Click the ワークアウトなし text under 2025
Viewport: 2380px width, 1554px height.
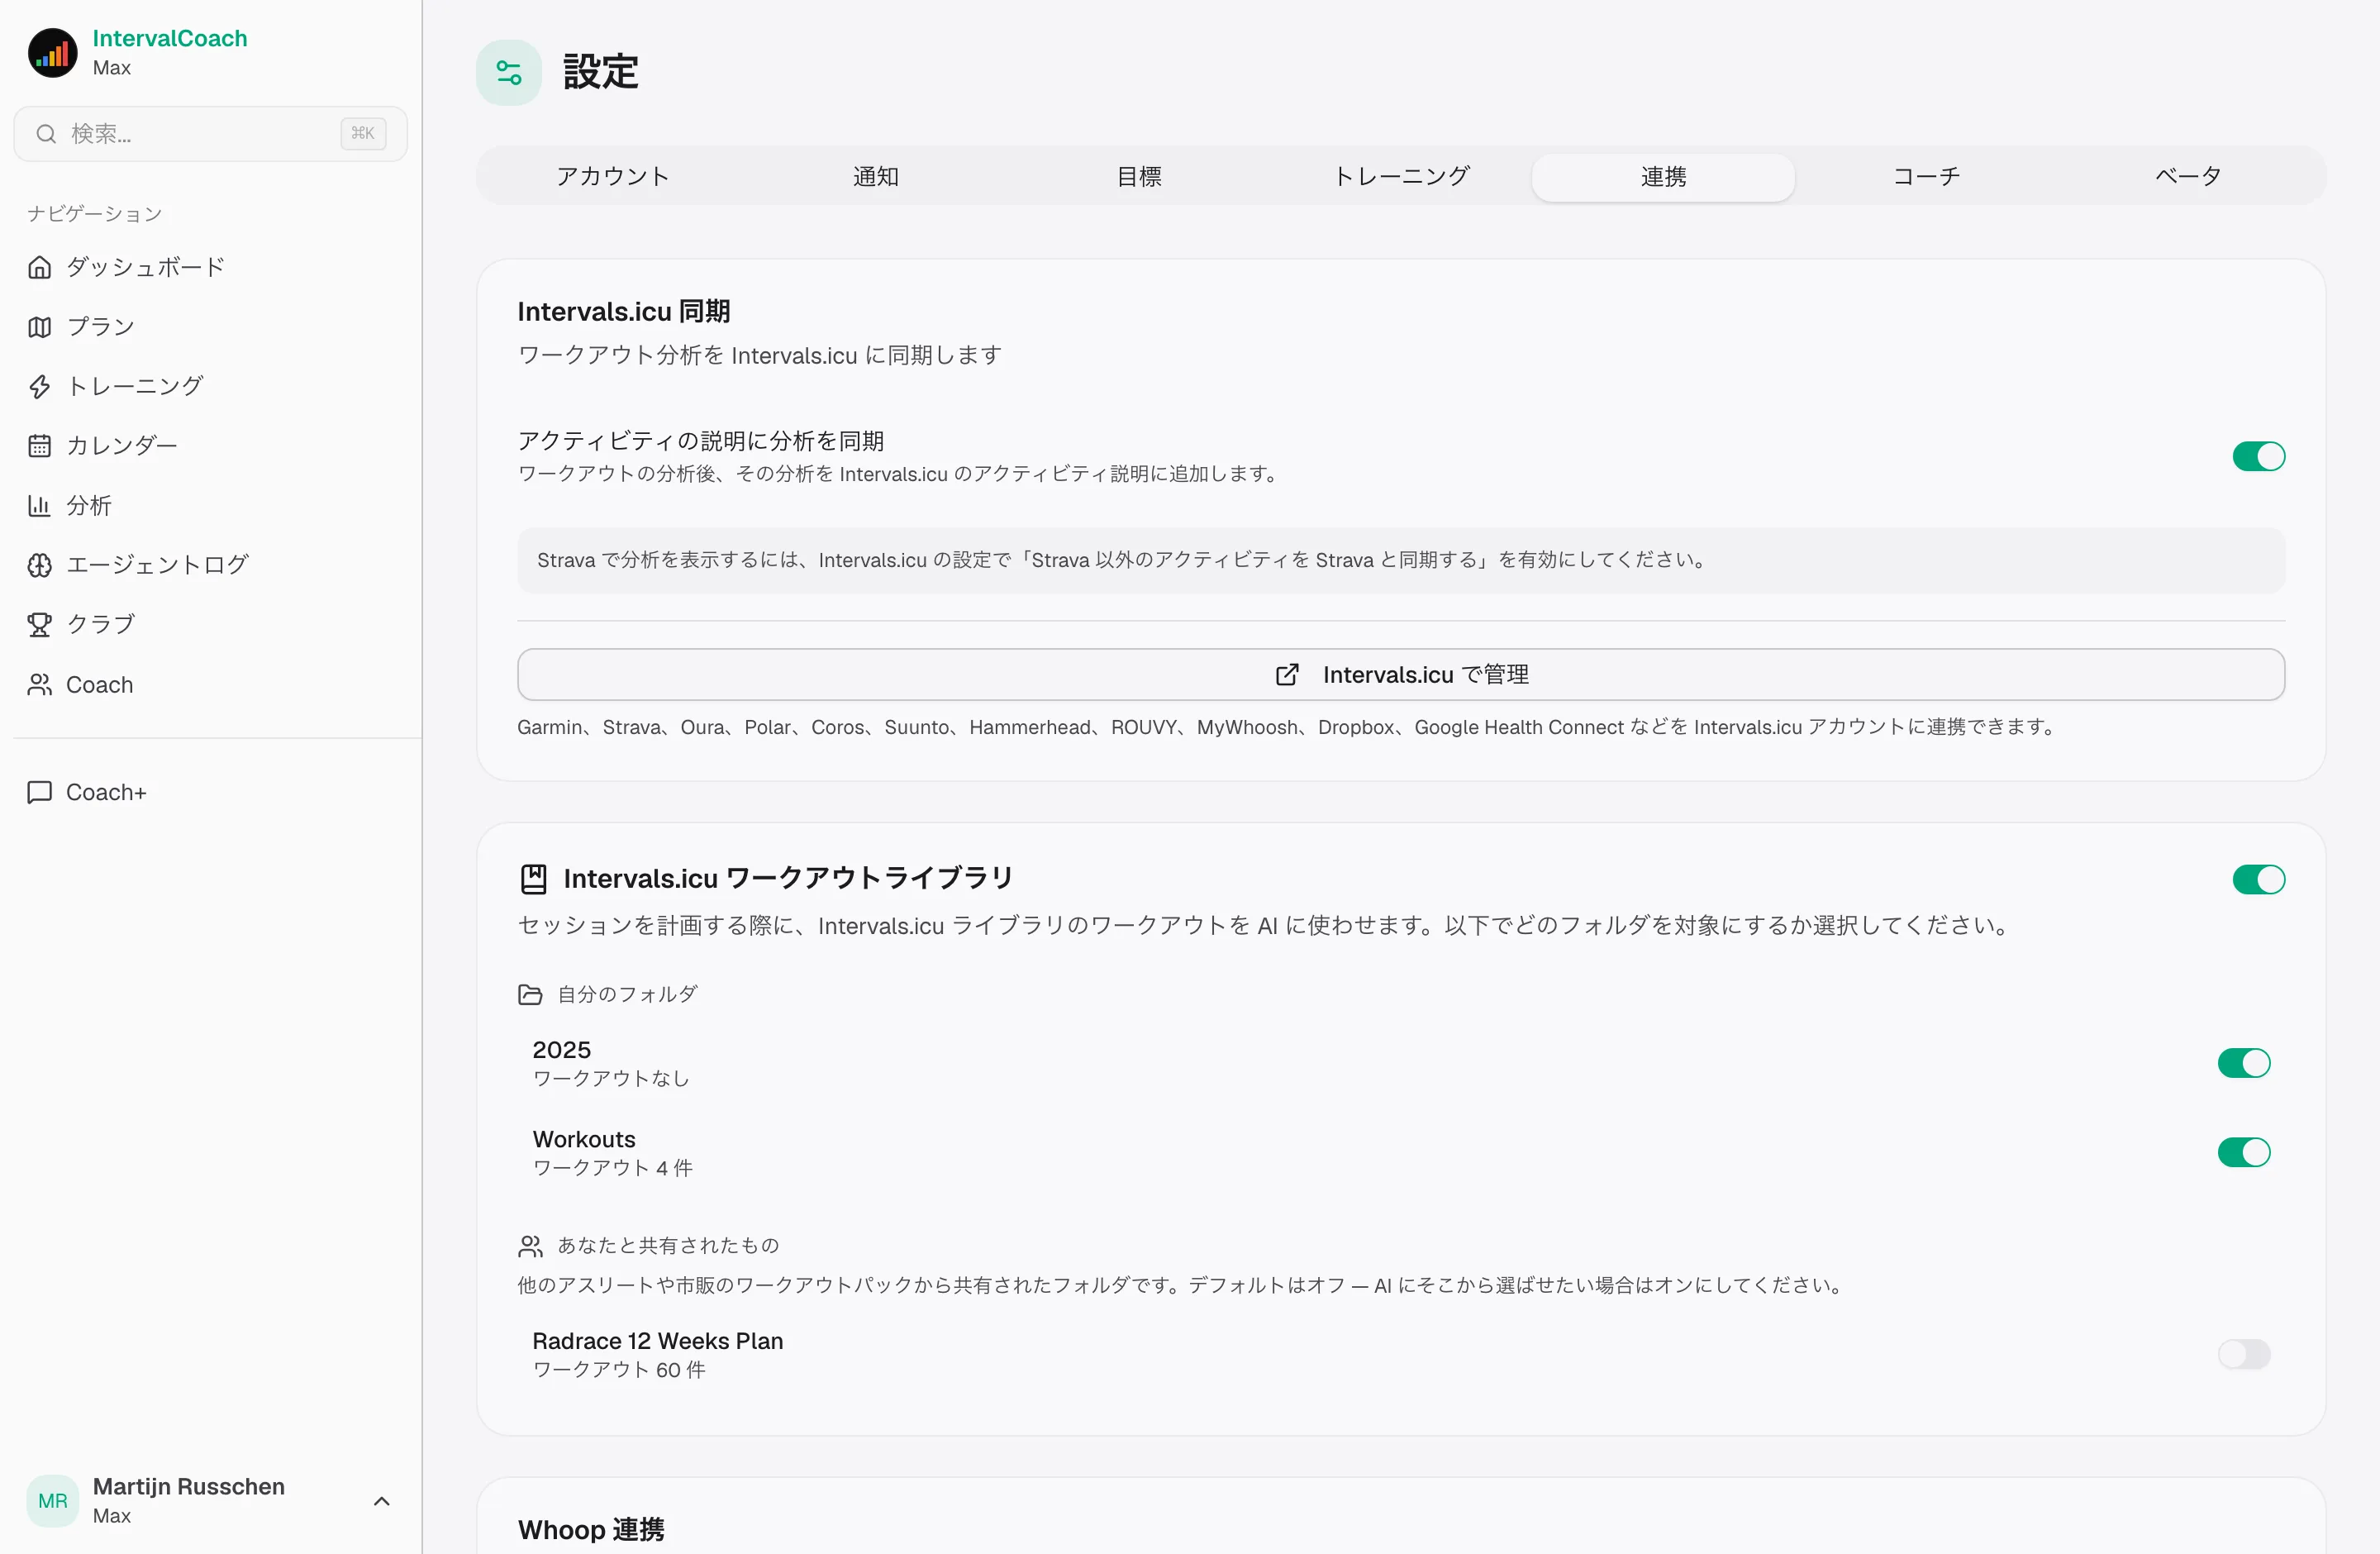coord(611,1078)
